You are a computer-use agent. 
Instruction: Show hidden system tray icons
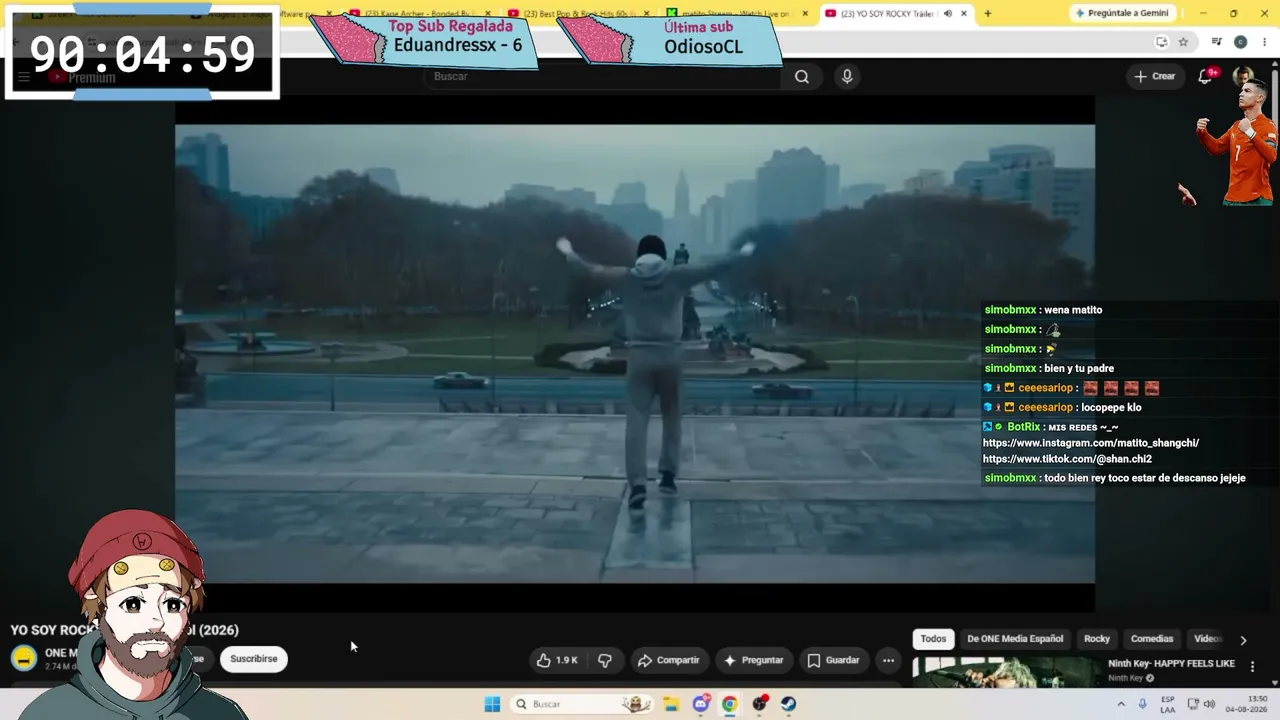coord(1120,704)
